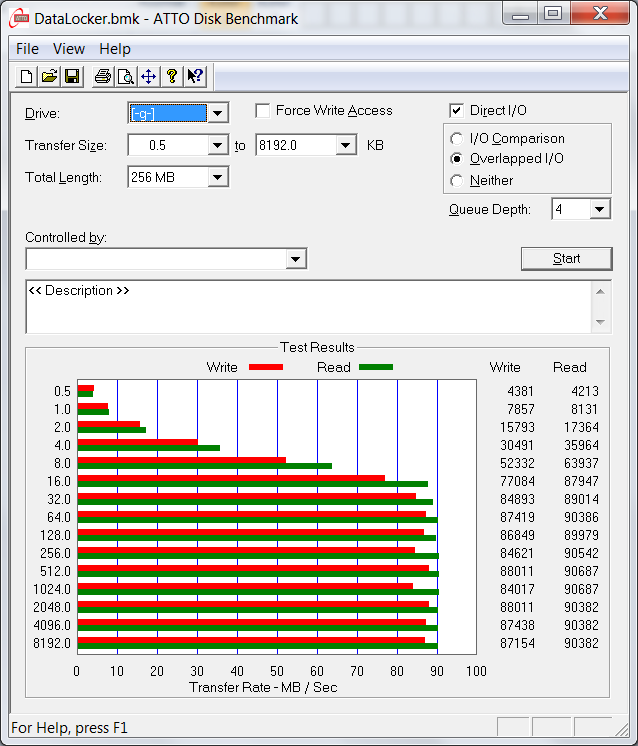638x746 pixels.
Task: Expand the Drive dropdown list
Action: click(218, 113)
